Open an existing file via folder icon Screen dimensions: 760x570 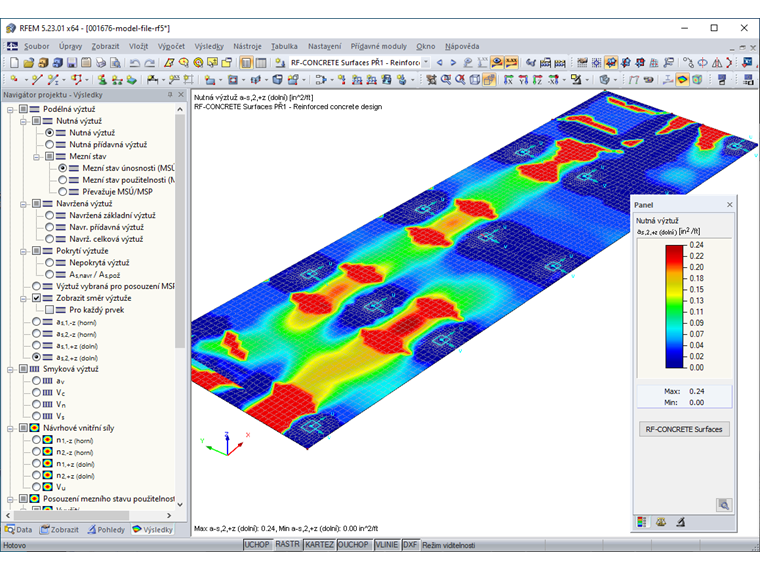[x=29, y=63]
